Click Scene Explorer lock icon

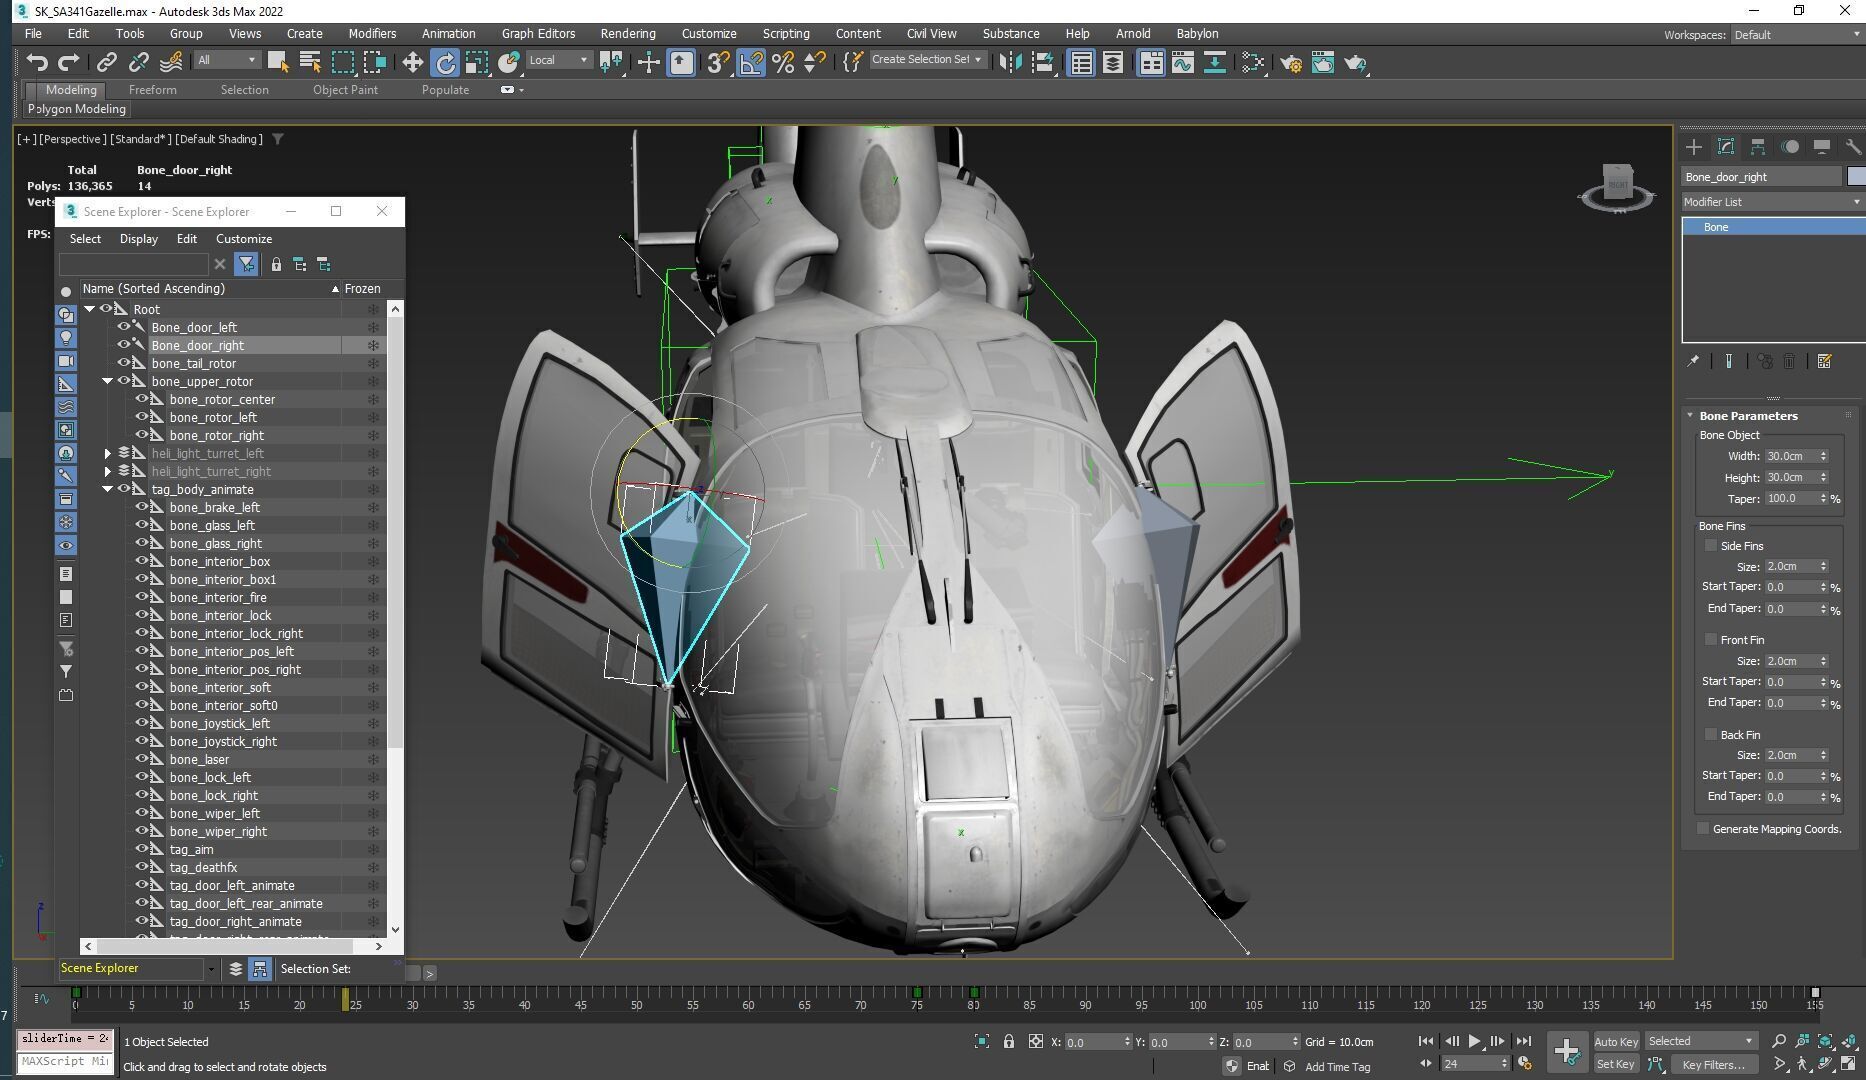pos(276,264)
